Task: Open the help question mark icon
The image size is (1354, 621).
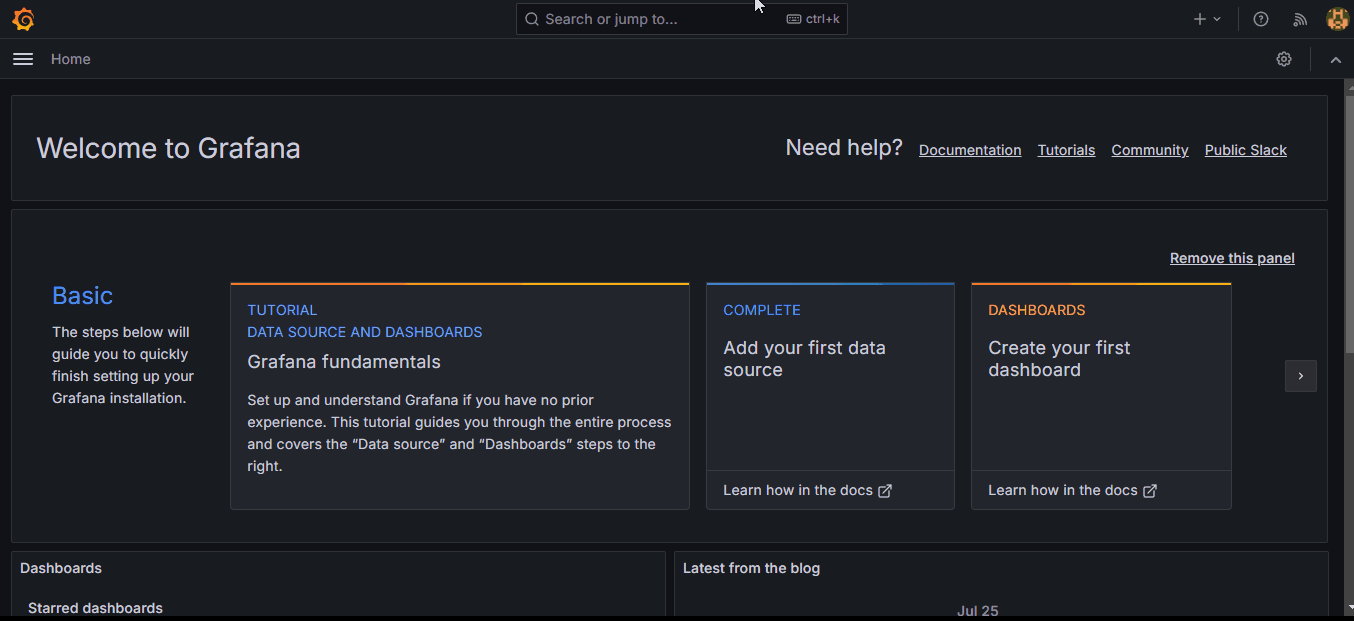Action: (x=1261, y=19)
